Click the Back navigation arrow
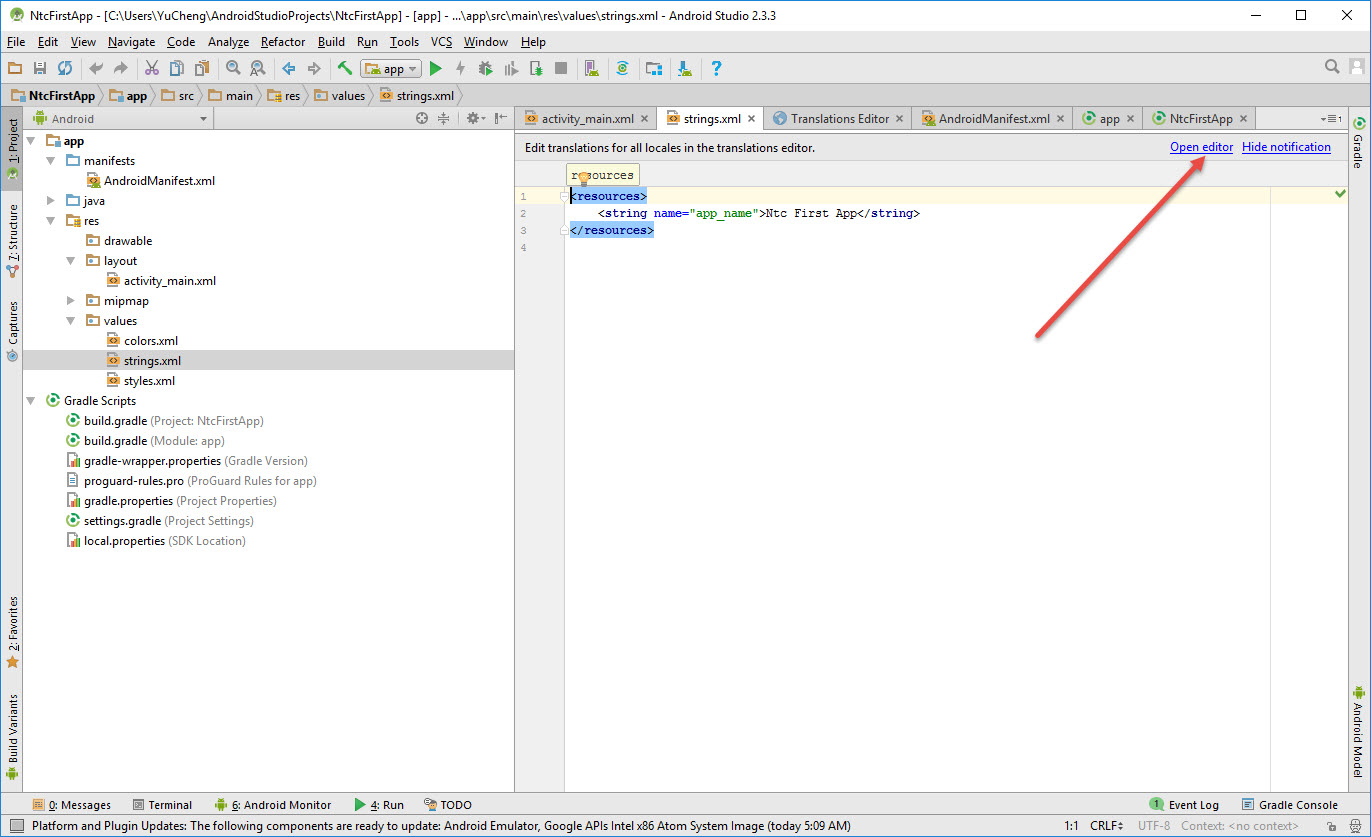 [x=289, y=68]
